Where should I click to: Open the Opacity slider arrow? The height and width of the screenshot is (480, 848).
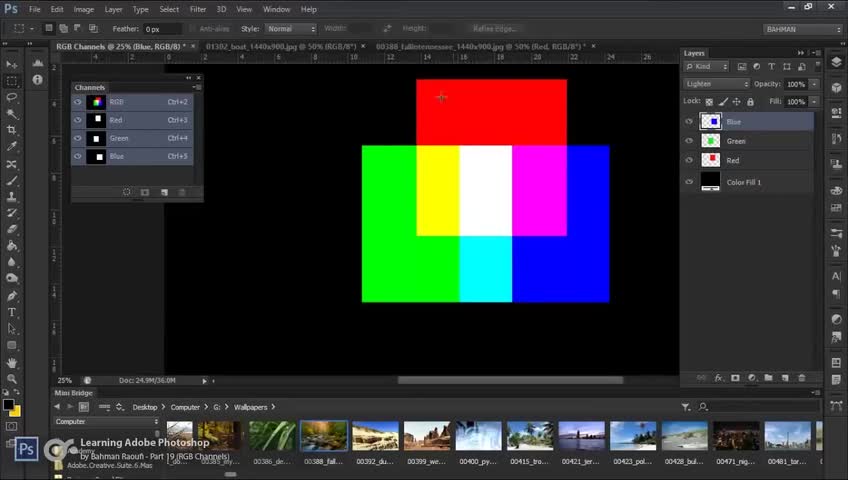coord(814,84)
